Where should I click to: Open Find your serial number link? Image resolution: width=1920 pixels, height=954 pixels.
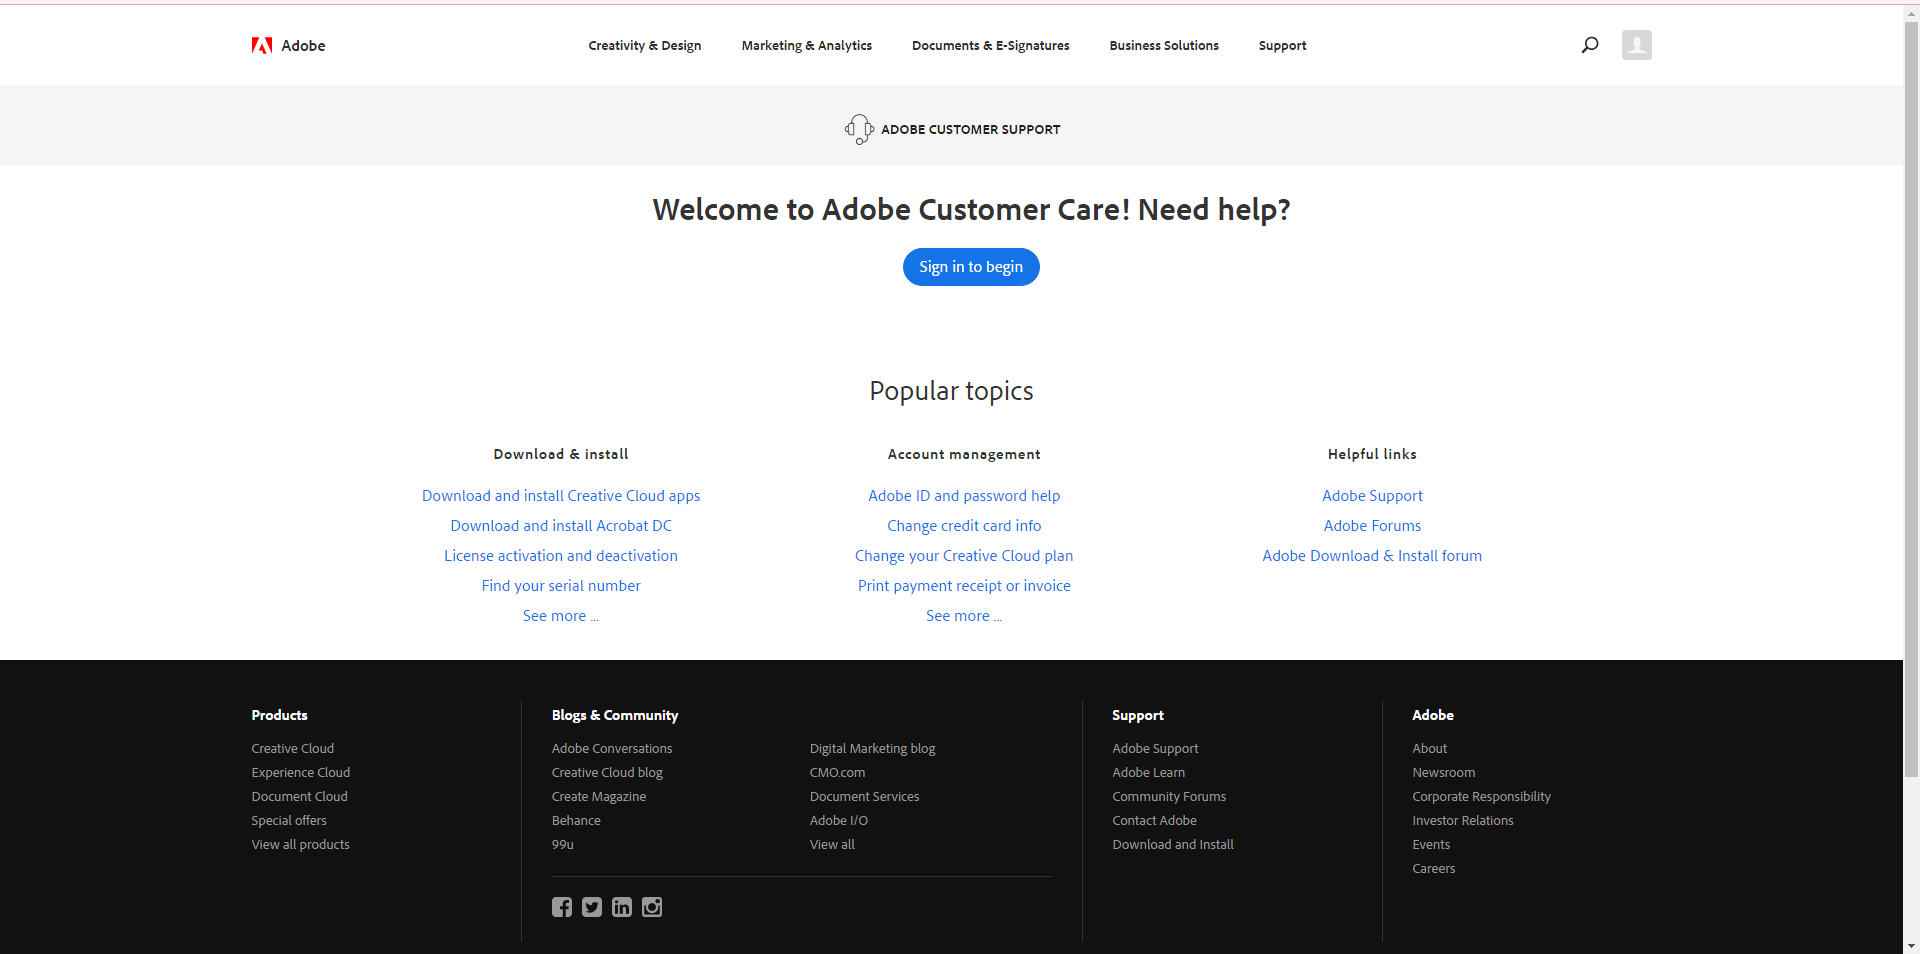(561, 586)
